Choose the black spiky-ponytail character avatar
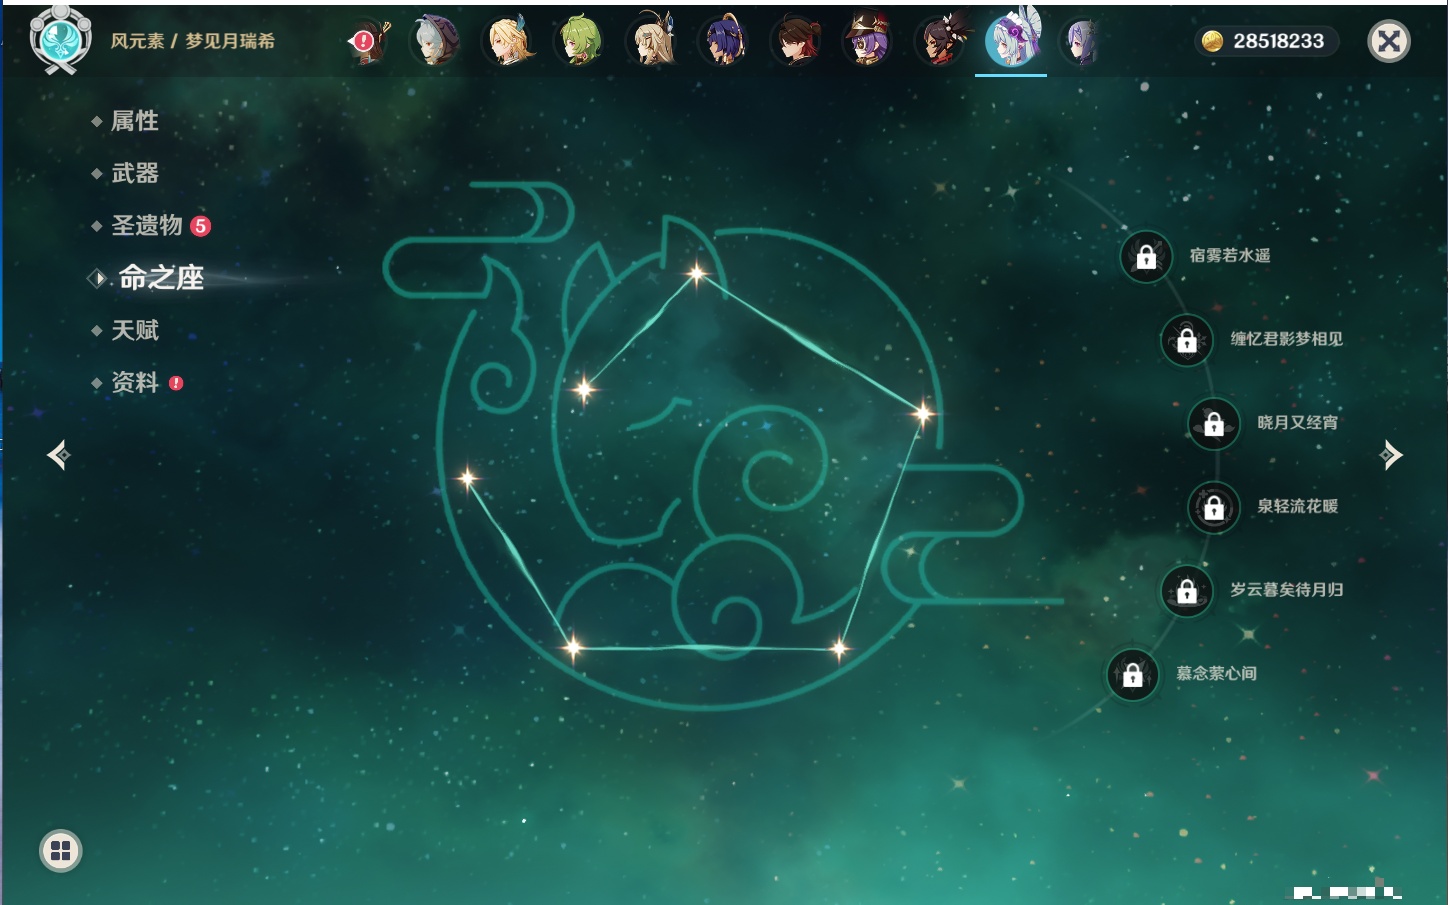This screenshot has width=1448, height=905. tap(941, 42)
